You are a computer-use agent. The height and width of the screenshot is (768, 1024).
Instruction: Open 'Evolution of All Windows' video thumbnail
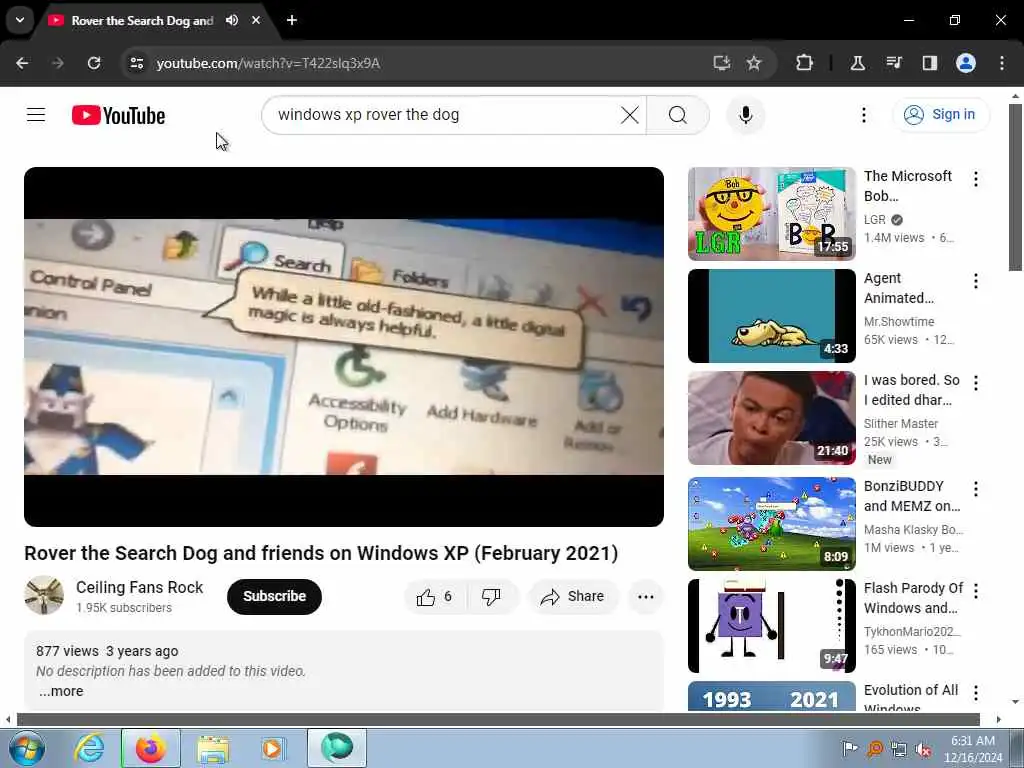(x=771, y=696)
